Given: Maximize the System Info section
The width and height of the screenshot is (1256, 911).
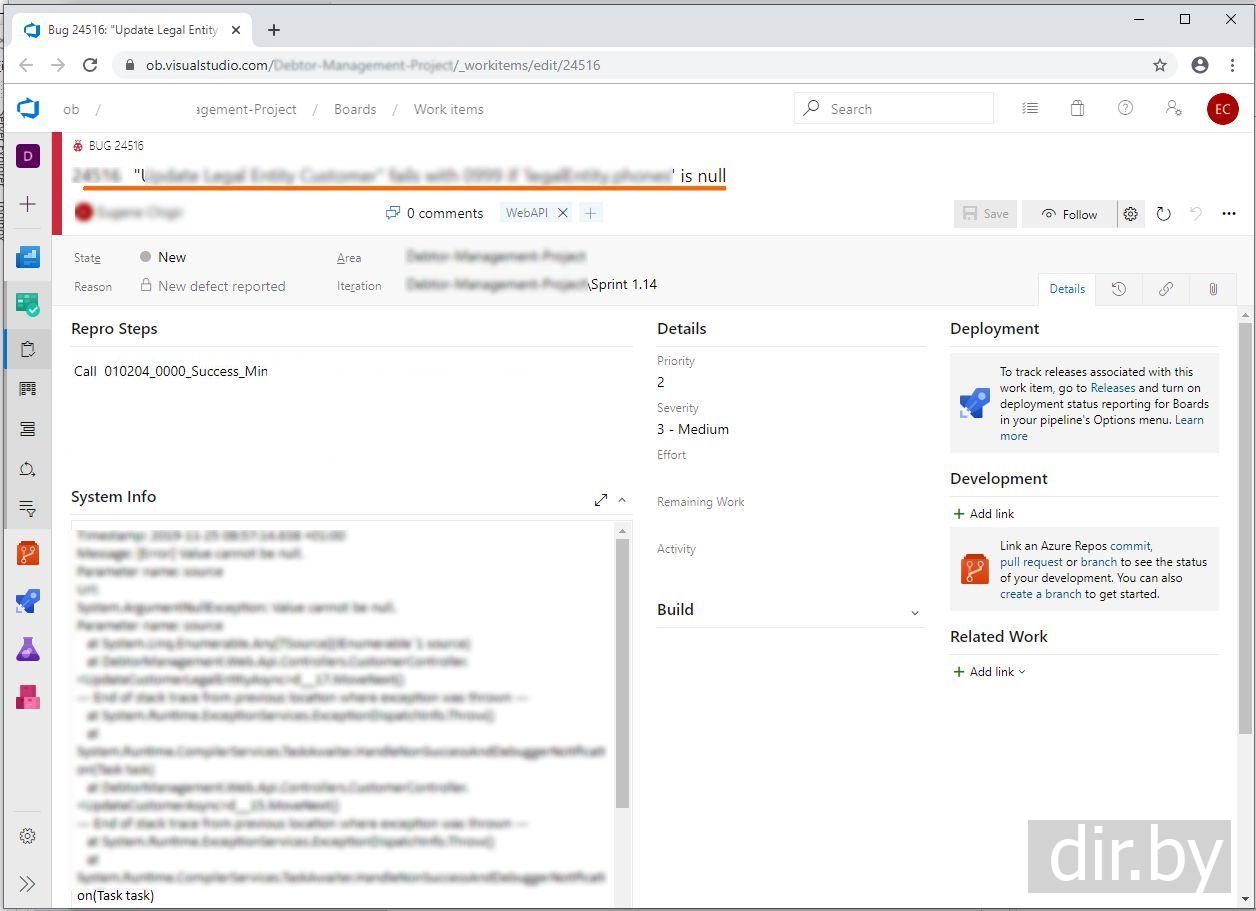Looking at the screenshot, I should tap(601, 499).
